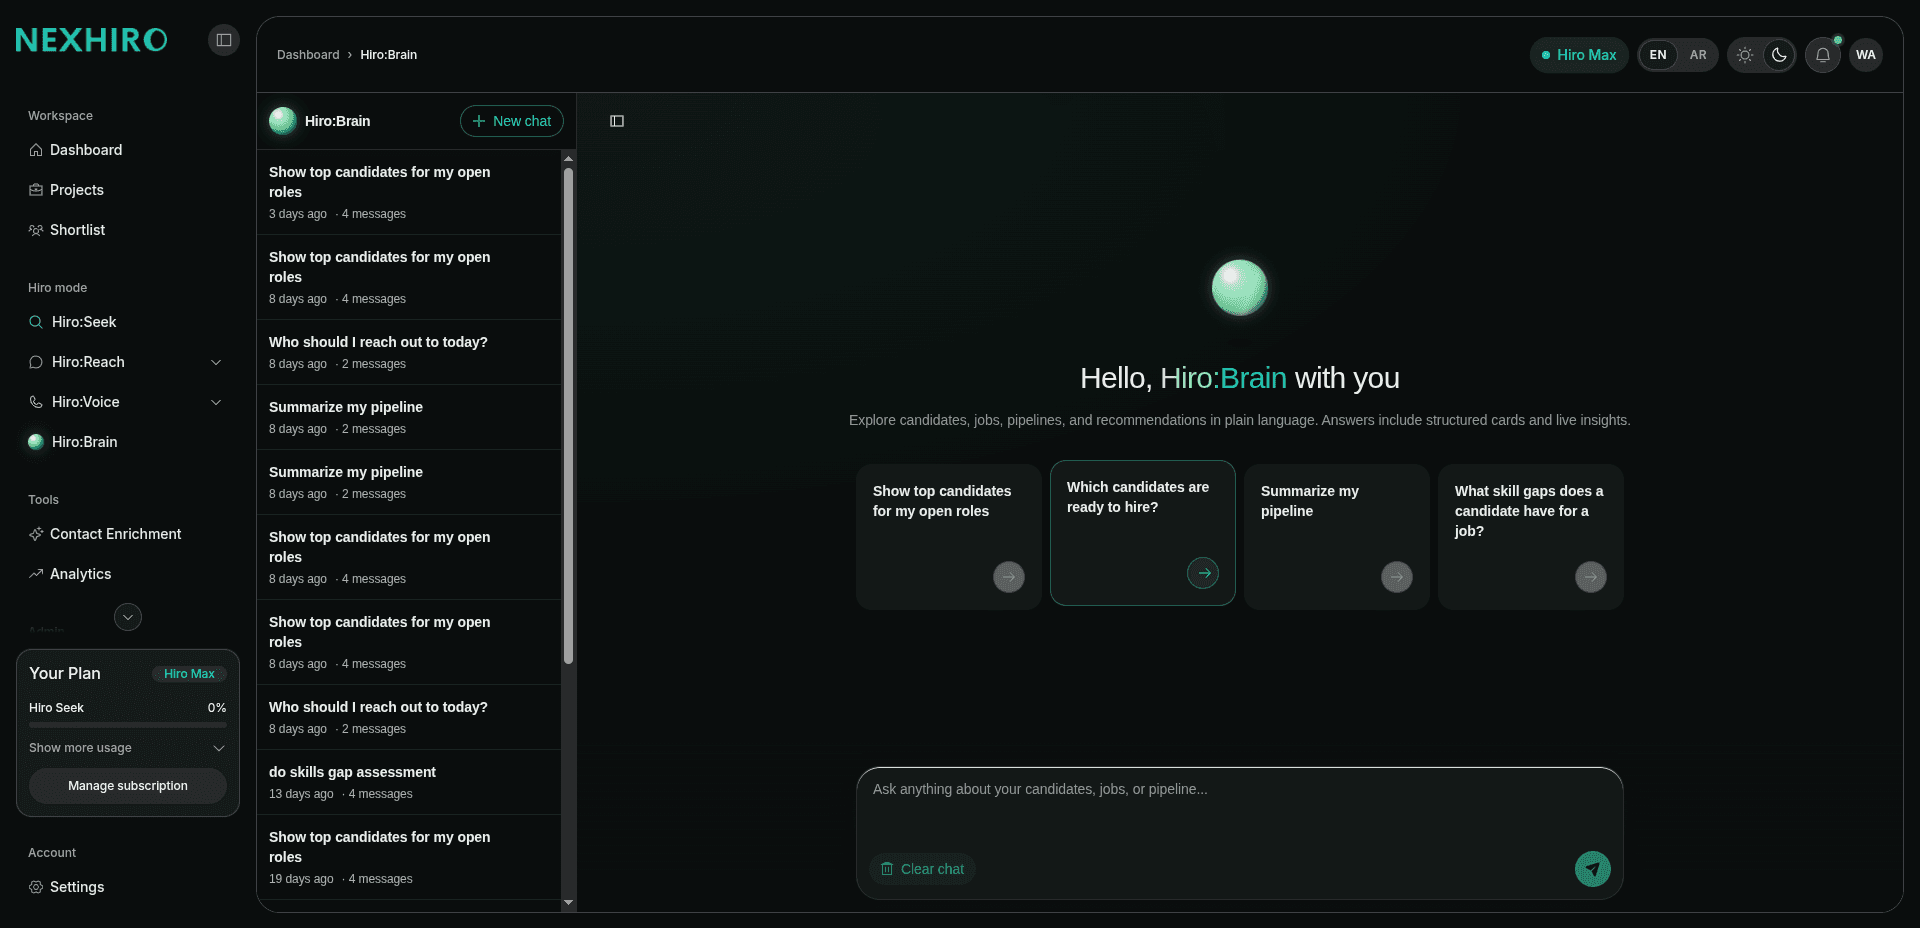
Task: Open 'Show top candidates' chat from 19 days ago
Action: pos(409,857)
